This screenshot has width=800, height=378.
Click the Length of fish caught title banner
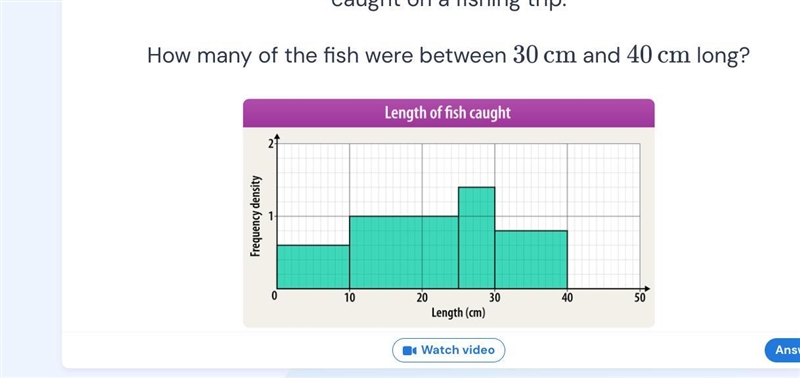[x=448, y=113]
